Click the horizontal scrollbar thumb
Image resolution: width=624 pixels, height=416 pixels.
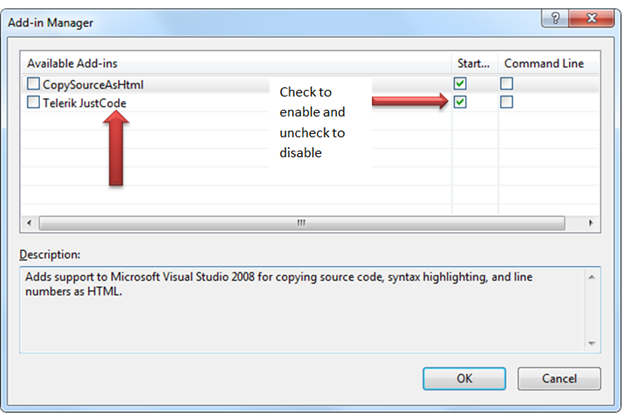(x=300, y=223)
